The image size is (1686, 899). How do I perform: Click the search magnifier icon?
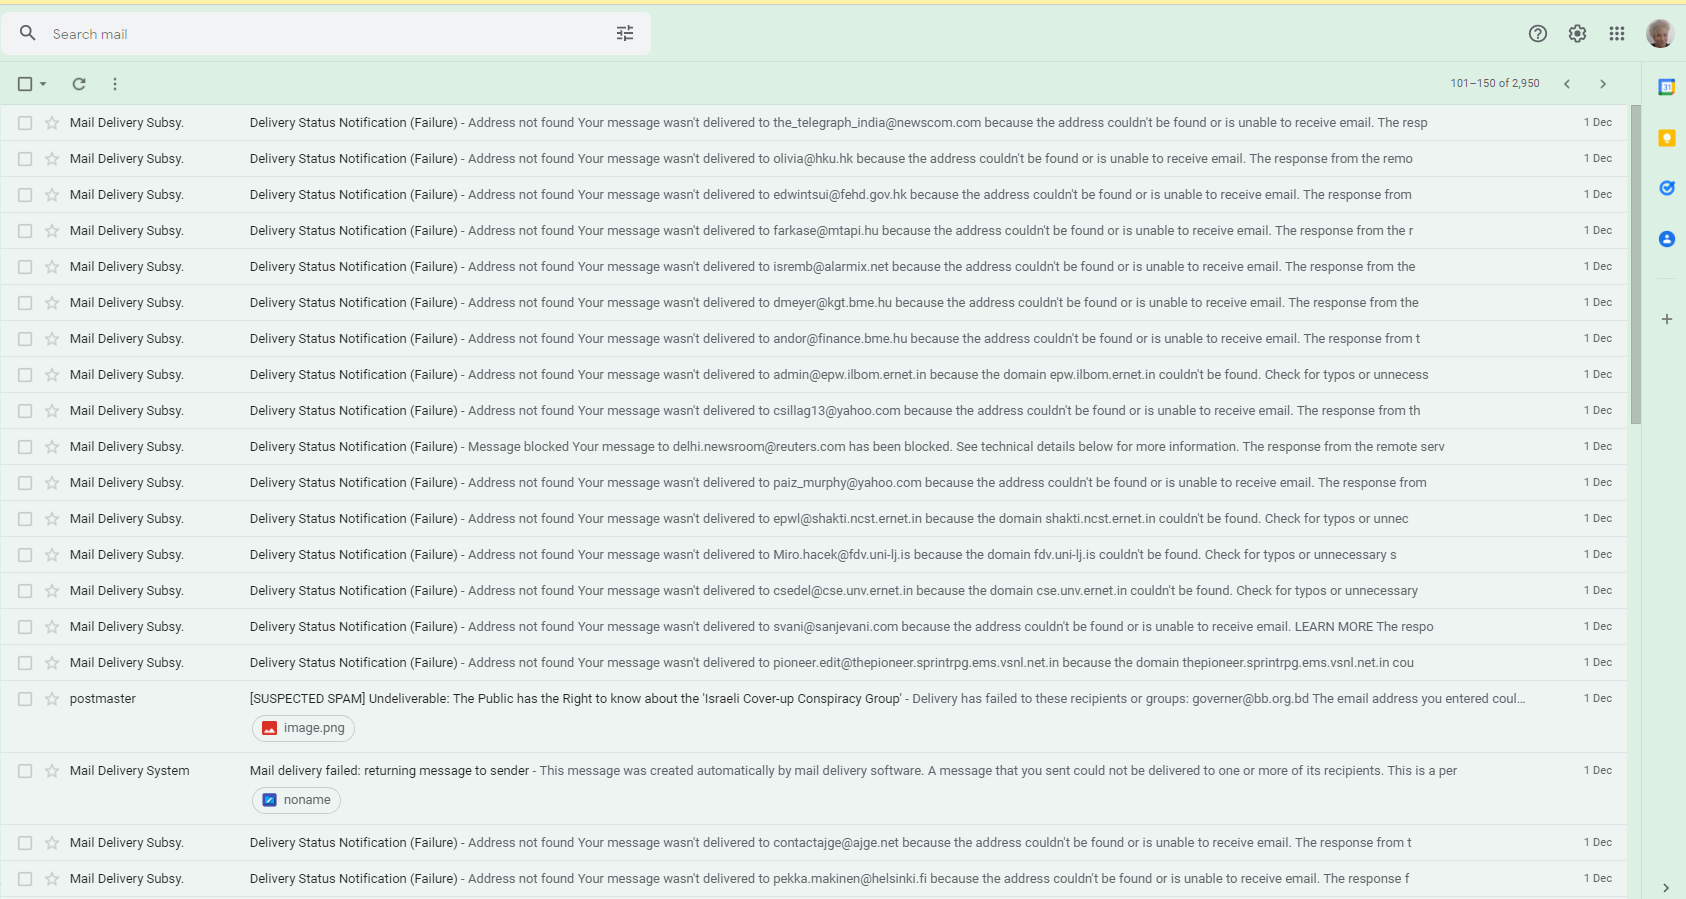tap(28, 33)
